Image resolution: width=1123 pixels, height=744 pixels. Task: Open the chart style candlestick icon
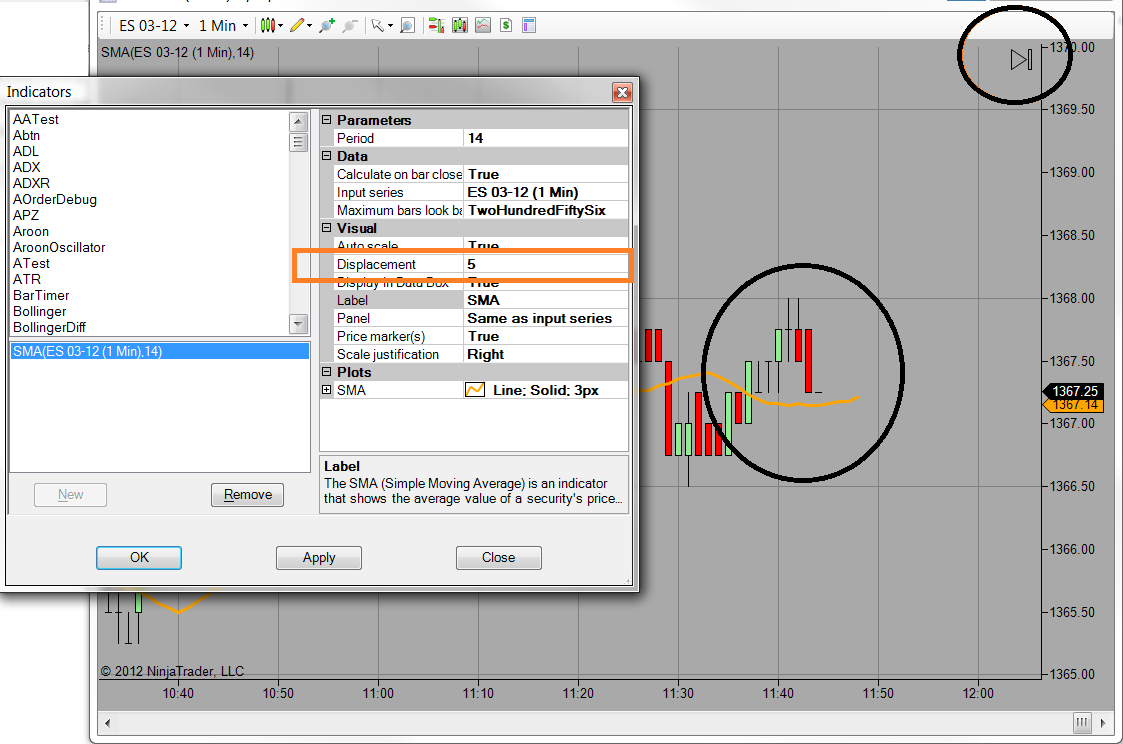(x=267, y=26)
